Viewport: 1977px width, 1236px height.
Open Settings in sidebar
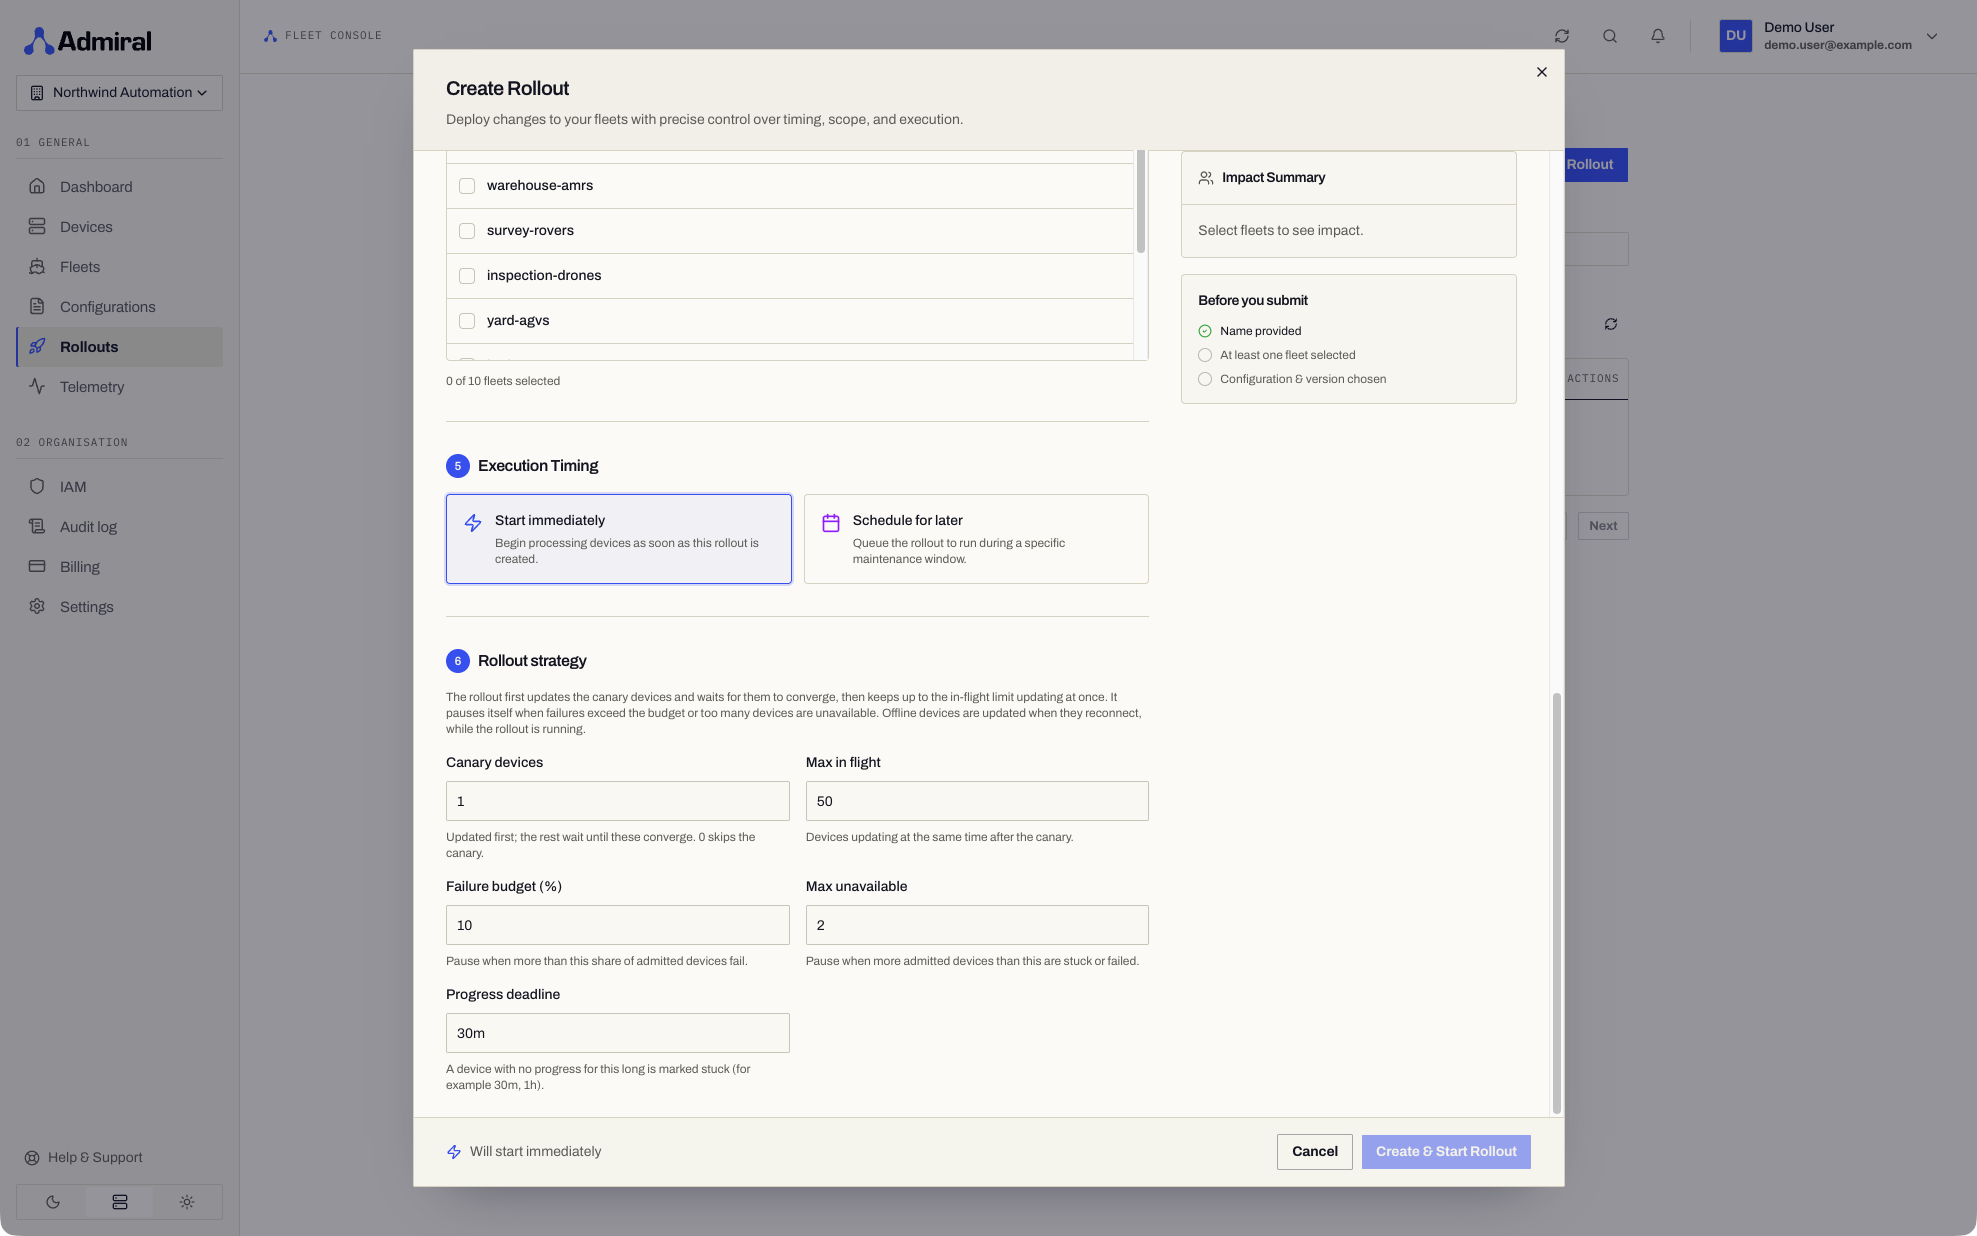tap(119, 607)
